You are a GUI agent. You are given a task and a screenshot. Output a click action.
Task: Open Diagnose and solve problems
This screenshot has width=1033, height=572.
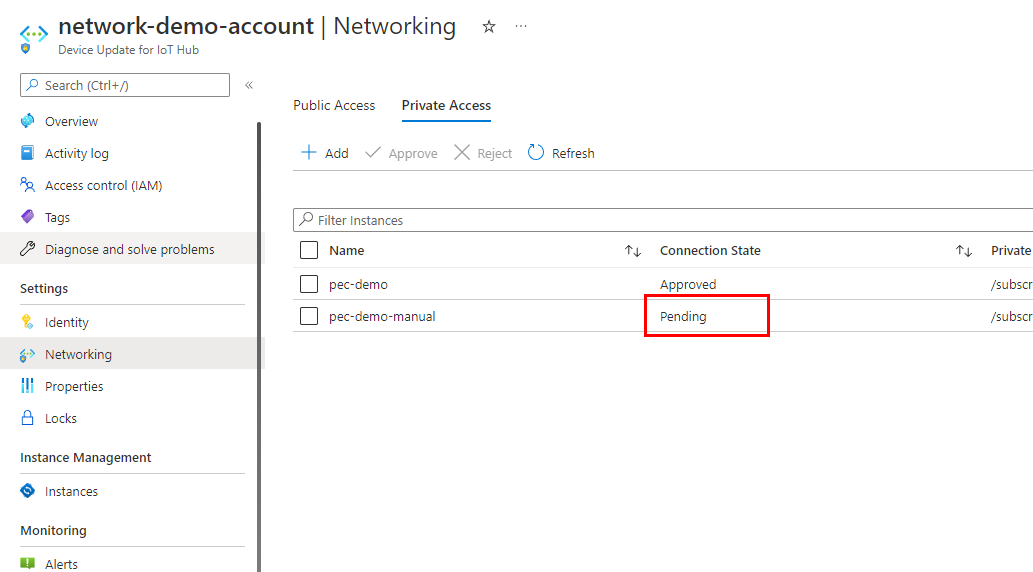point(129,249)
